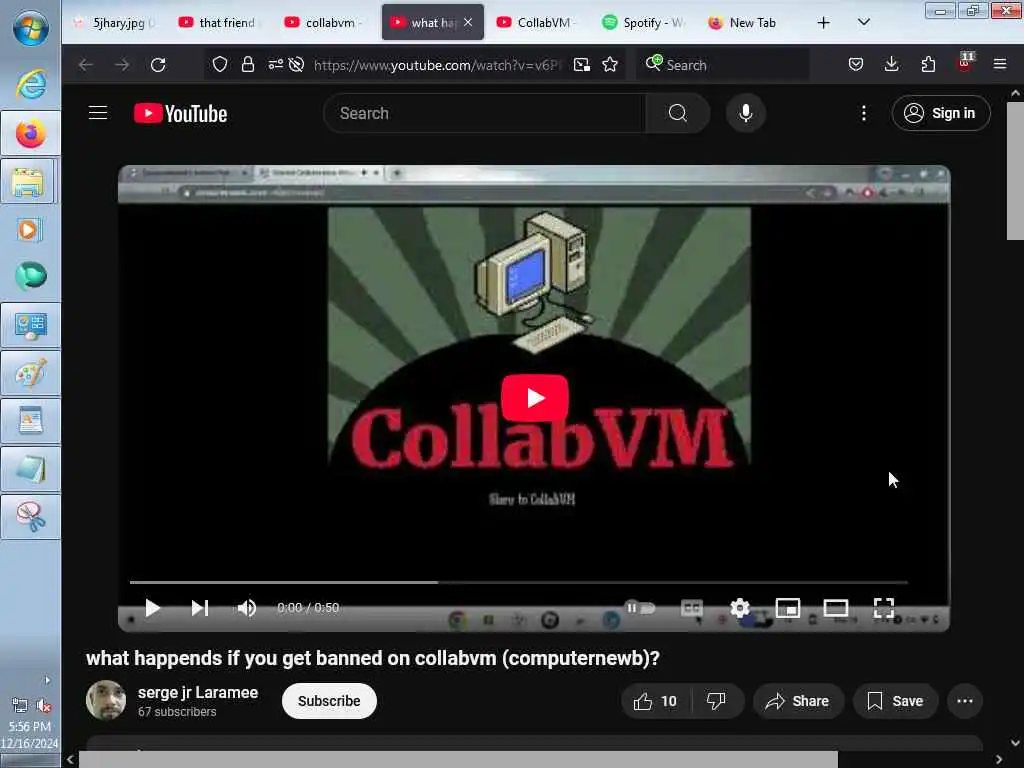Open the Windows Start orb
This screenshot has width=1024, height=768.
point(31,27)
